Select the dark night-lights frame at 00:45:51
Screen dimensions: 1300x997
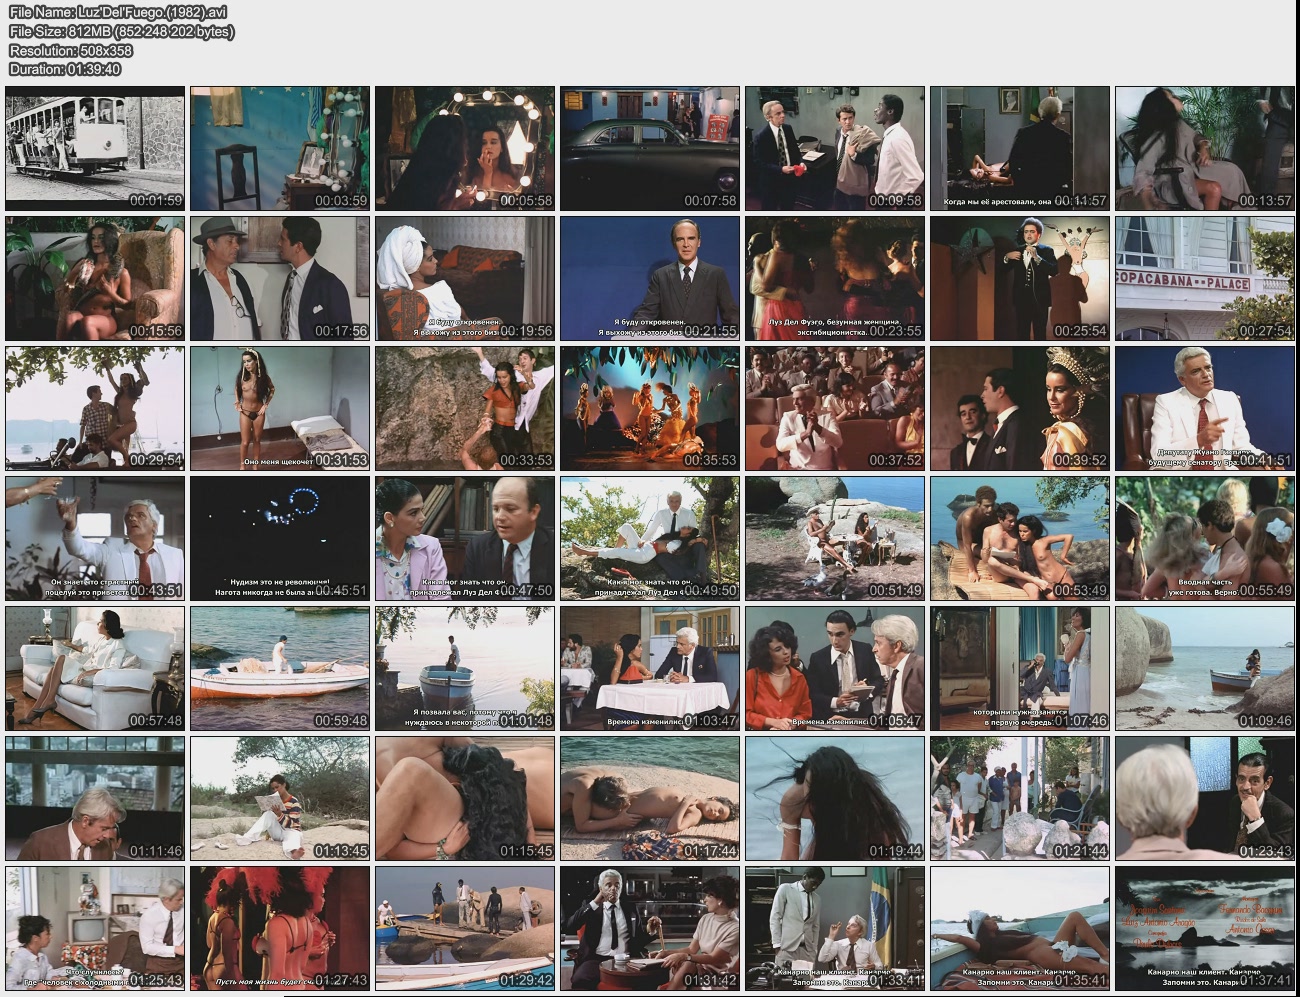(x=280, y=538)
